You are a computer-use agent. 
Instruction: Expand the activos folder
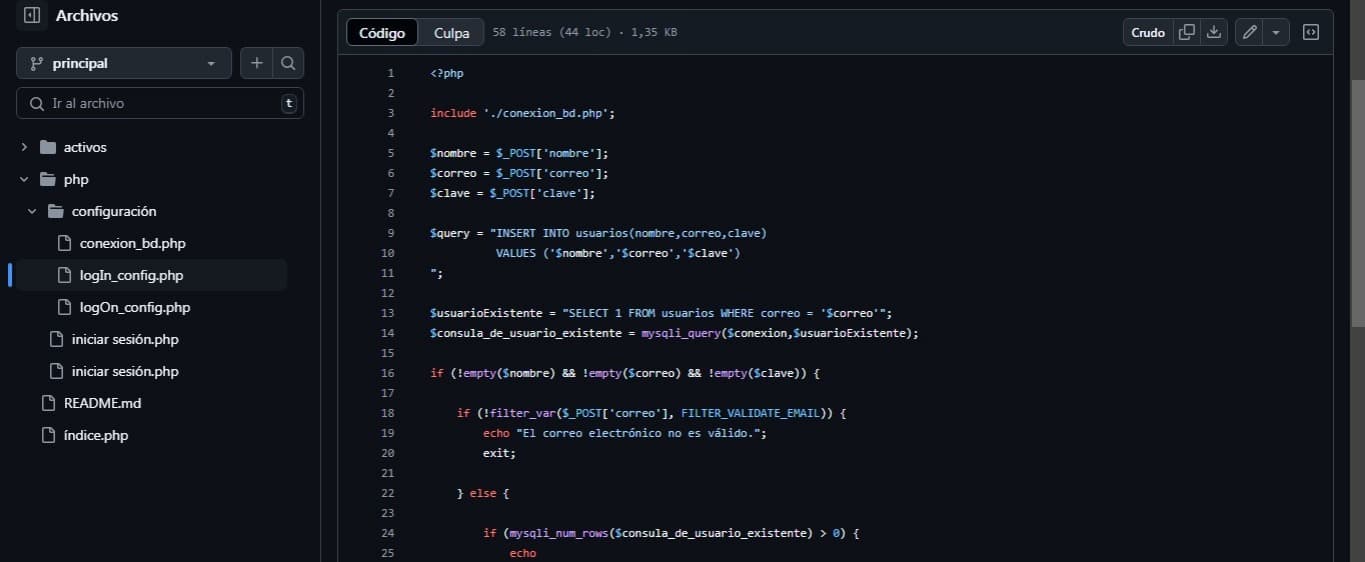coord(24,147)
